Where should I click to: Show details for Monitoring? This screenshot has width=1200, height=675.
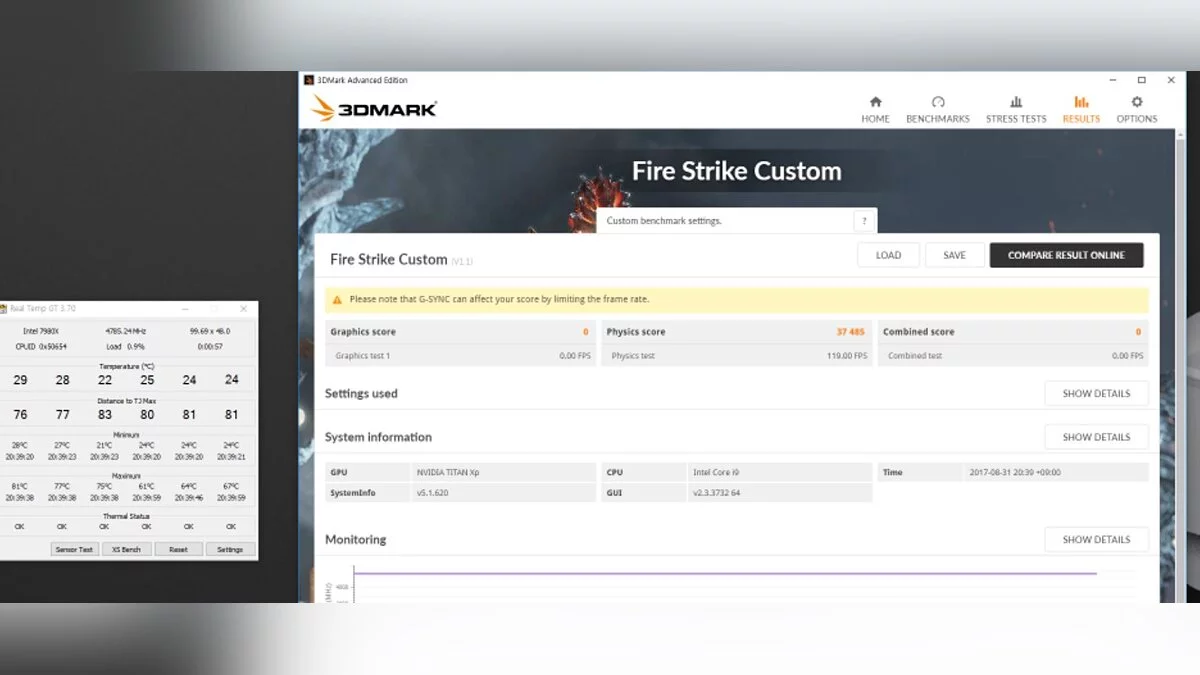coord(1096,539)
